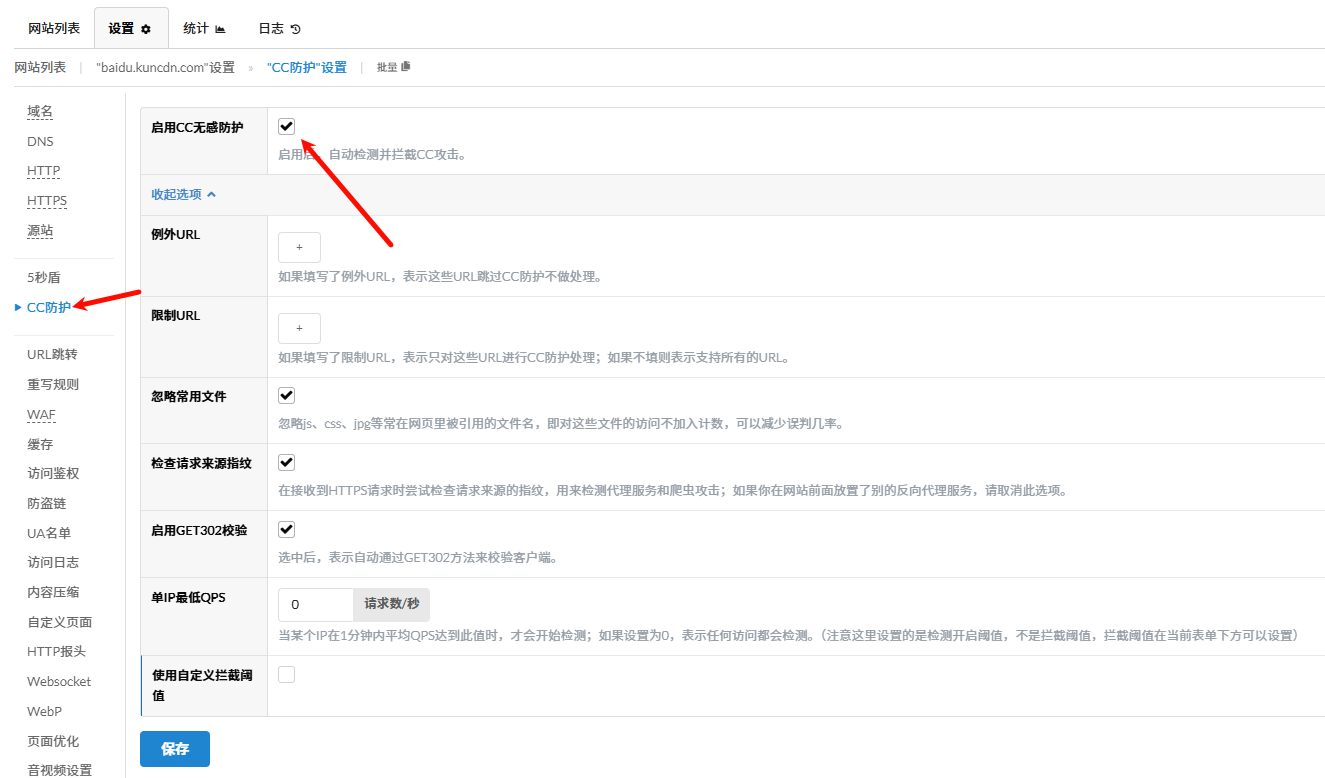The image size is (1325, 778).
Task: Enable 使用自定义拦截阈值 checkbox
Action: click(x=286, y=675)
